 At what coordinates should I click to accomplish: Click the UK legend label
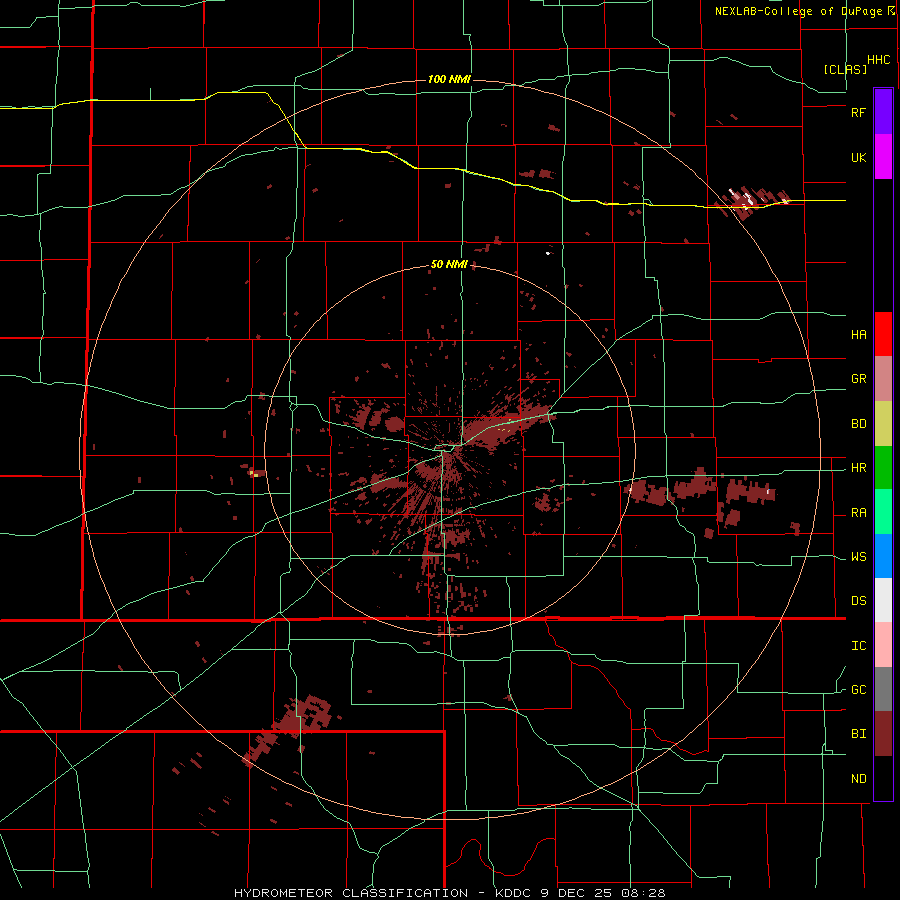[x=858, y=157]
